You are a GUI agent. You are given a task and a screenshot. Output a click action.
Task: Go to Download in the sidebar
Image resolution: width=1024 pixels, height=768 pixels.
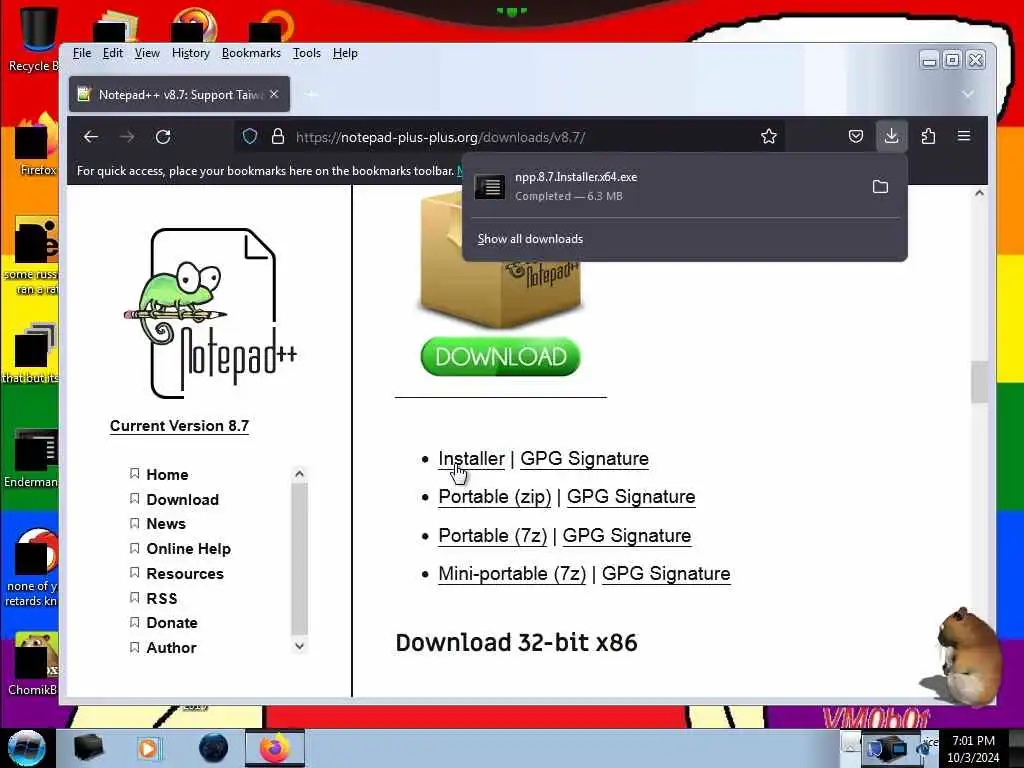(x=182, y=500)
